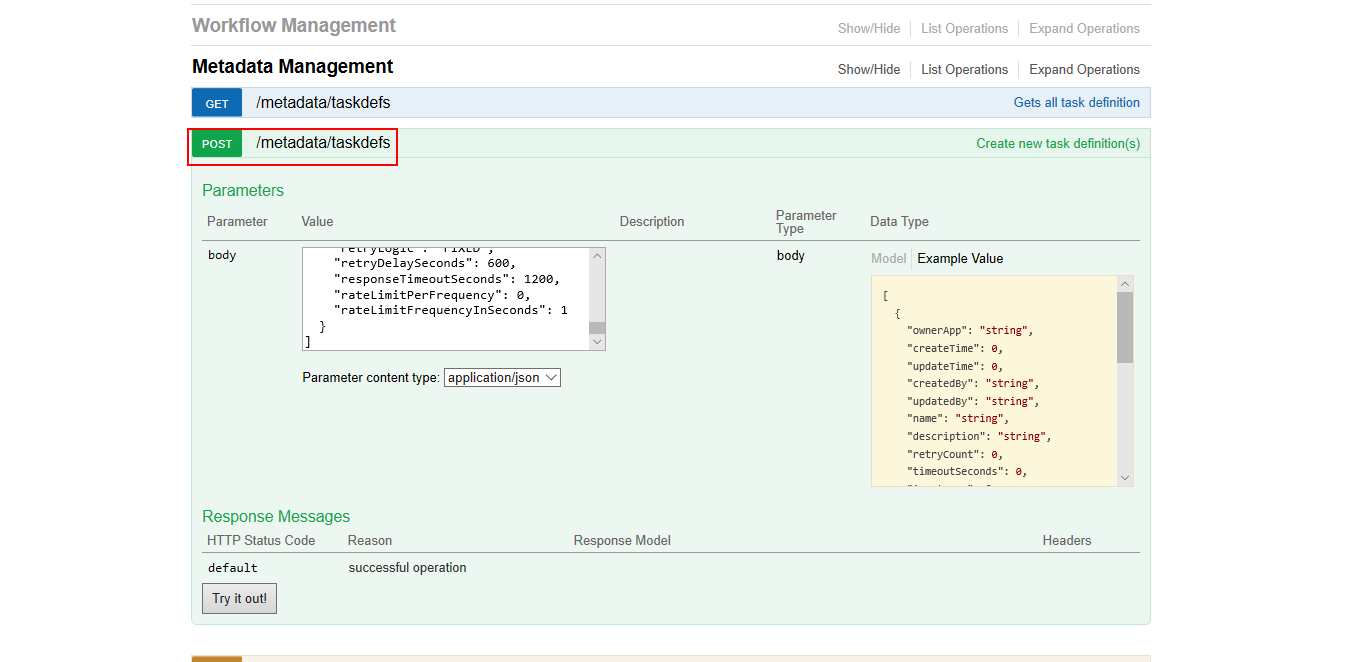Image resolution: width=1361 pixels, height=662 pixels.
Task: Click the POST method badge for /metadata/taskdefs
Action: [x=217, y=144]
